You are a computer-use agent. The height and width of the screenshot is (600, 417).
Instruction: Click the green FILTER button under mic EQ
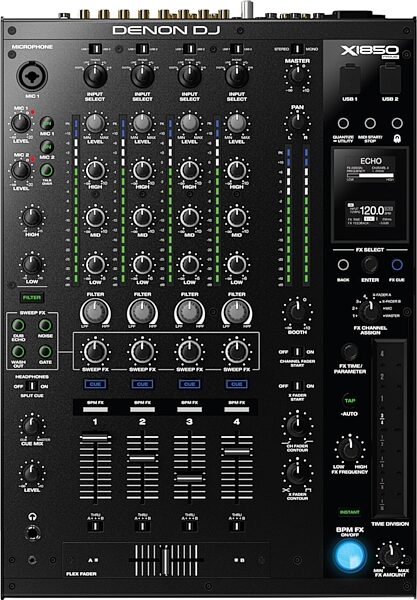click(x=32, y=297)
